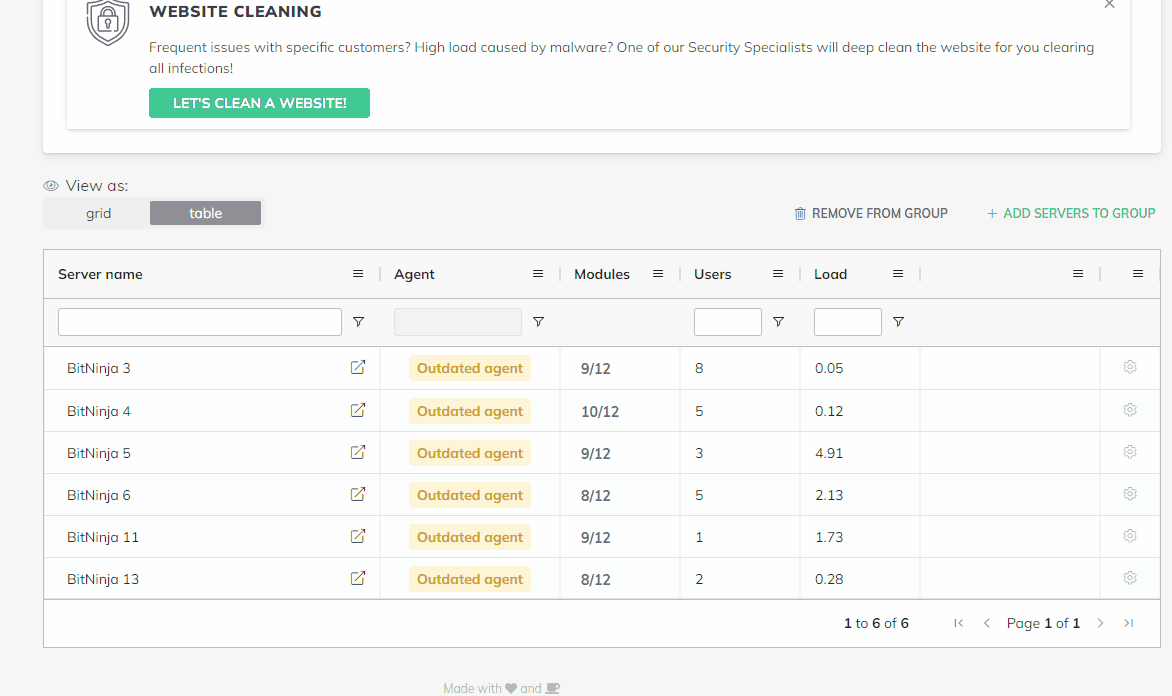The height and width of the screenshot is (696, 1172).
Task: Open settings gear for BitNinja 6
Action: click(x=1129, y=493)
